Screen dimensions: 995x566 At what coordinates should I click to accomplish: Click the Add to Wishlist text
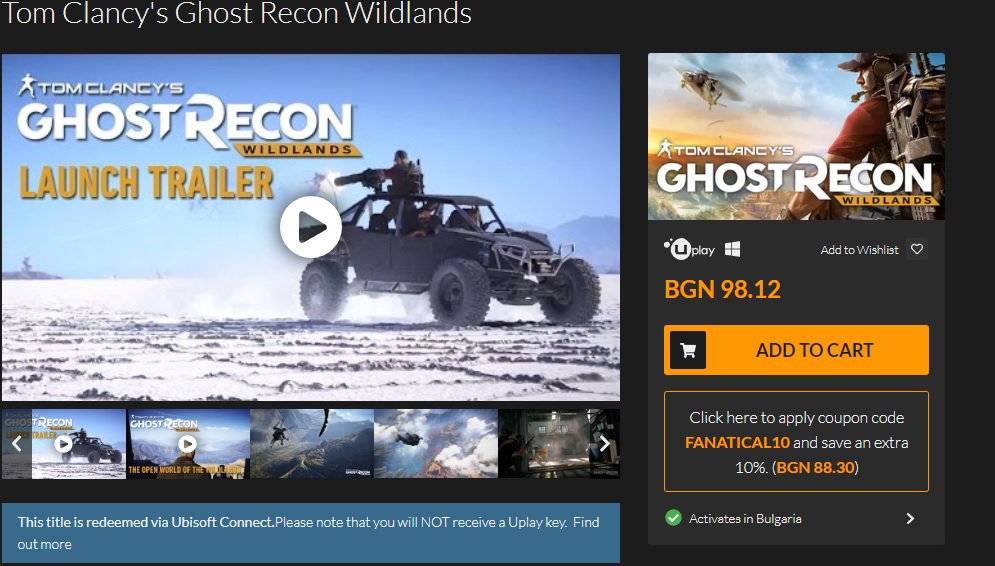[x=859, y=250]
